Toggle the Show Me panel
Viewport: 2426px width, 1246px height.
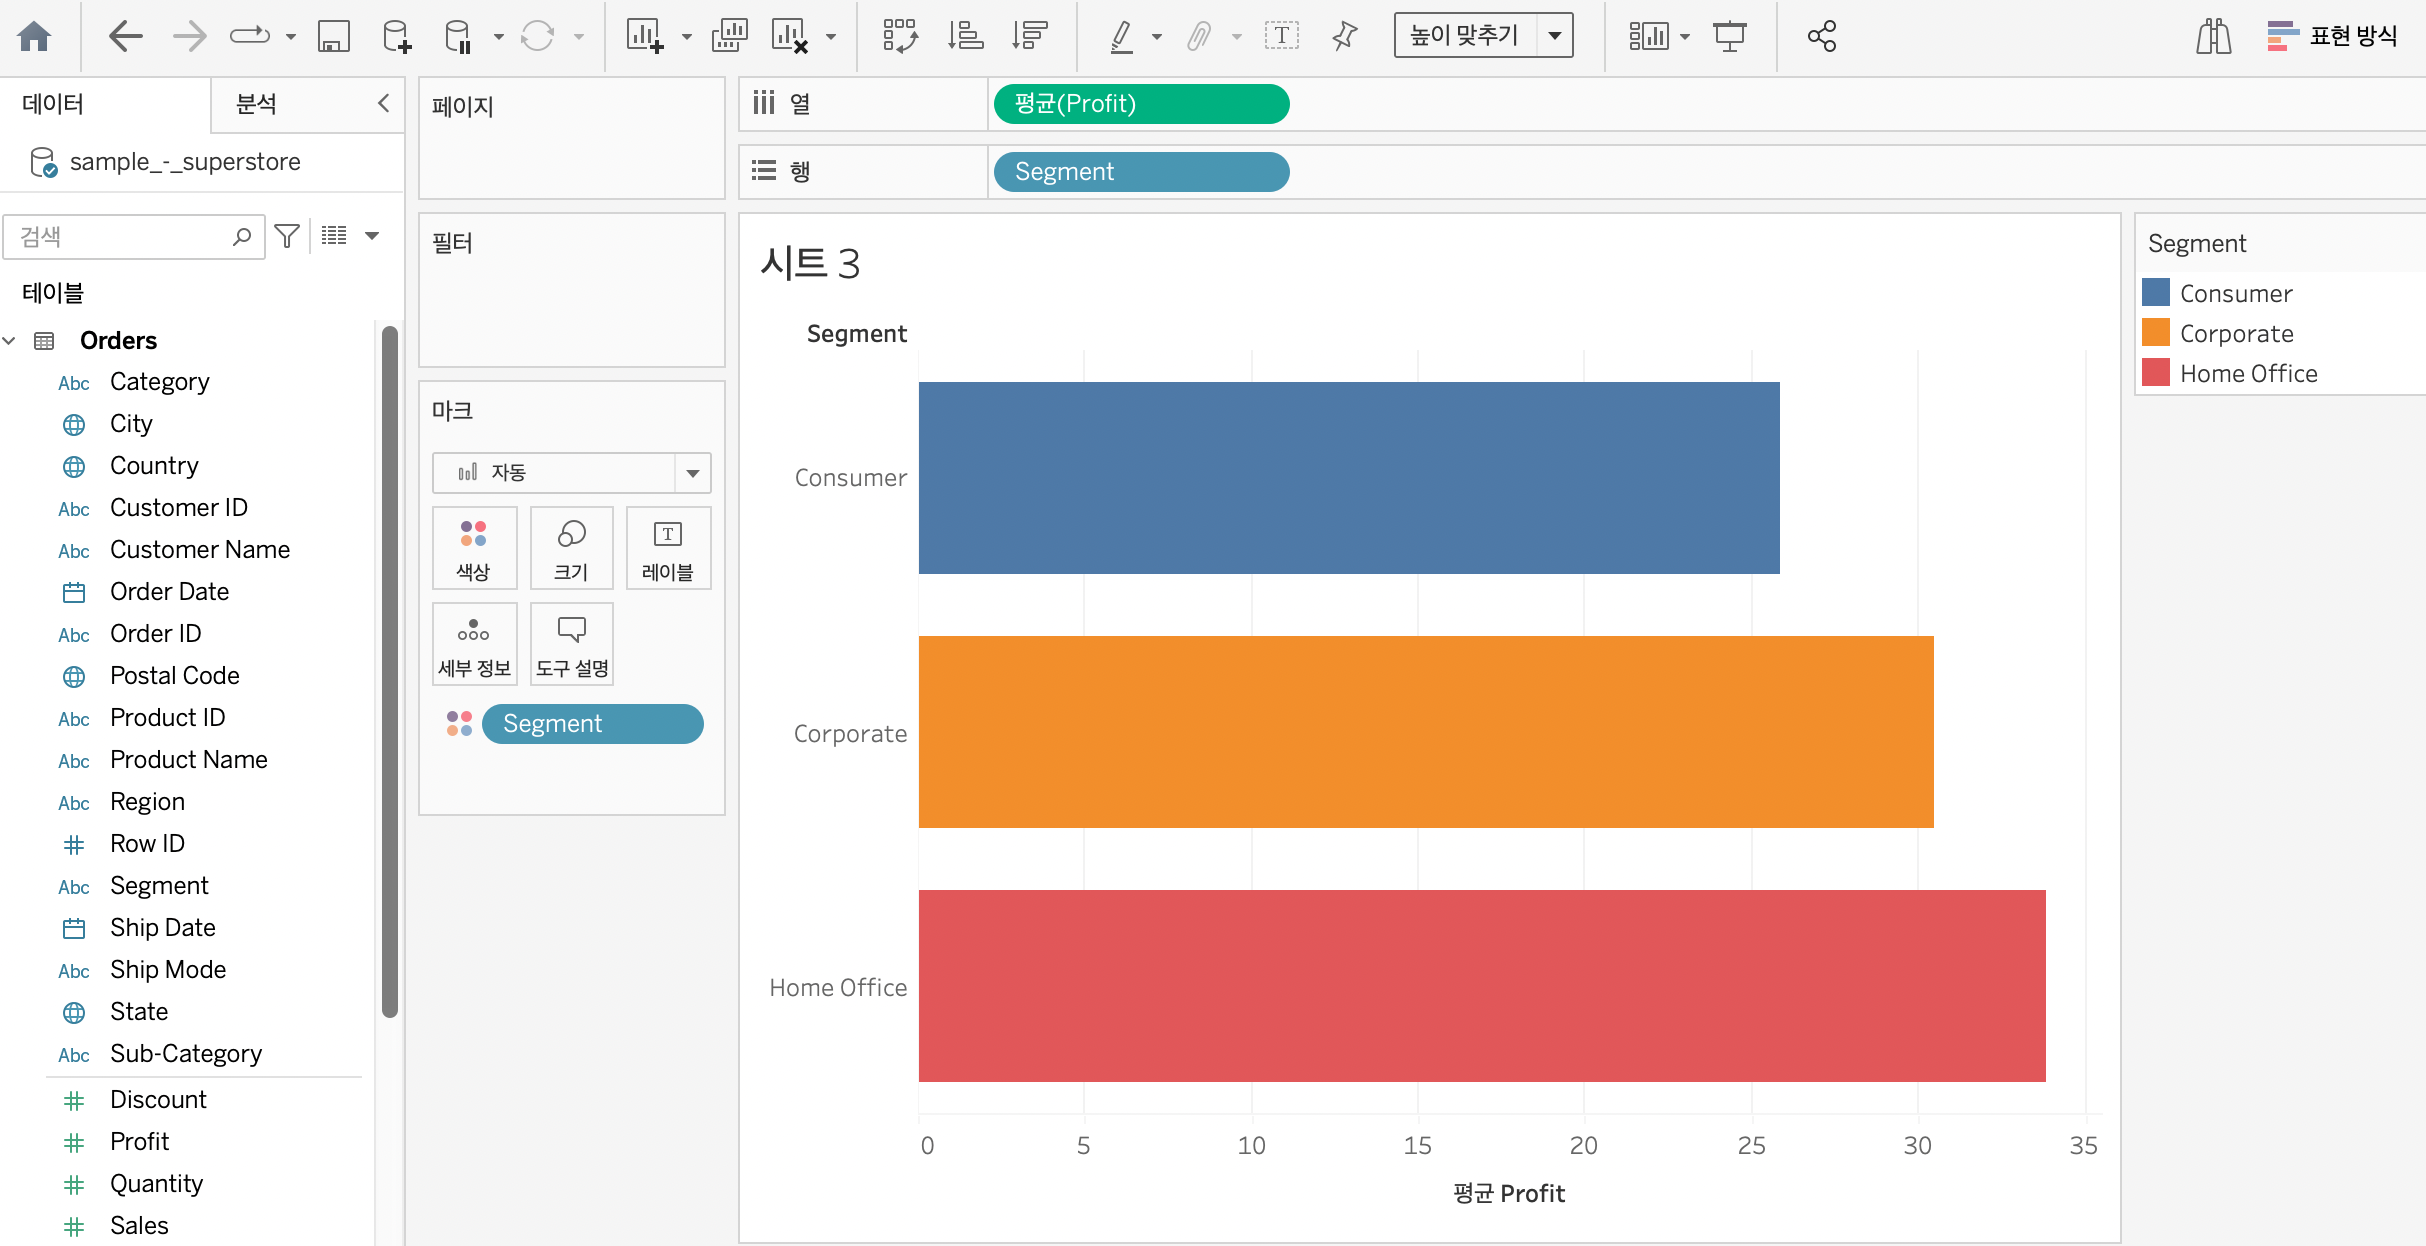(2332, 37)
